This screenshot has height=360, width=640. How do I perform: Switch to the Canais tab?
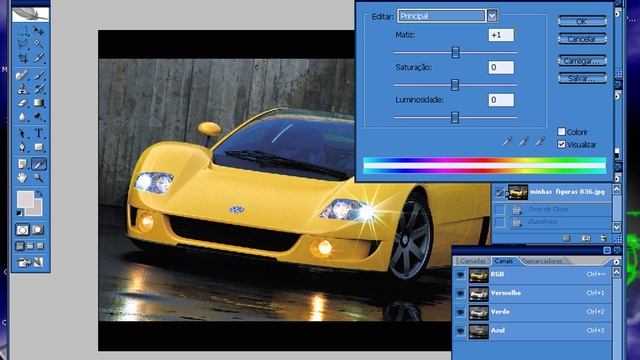click(x=504, y=261)
